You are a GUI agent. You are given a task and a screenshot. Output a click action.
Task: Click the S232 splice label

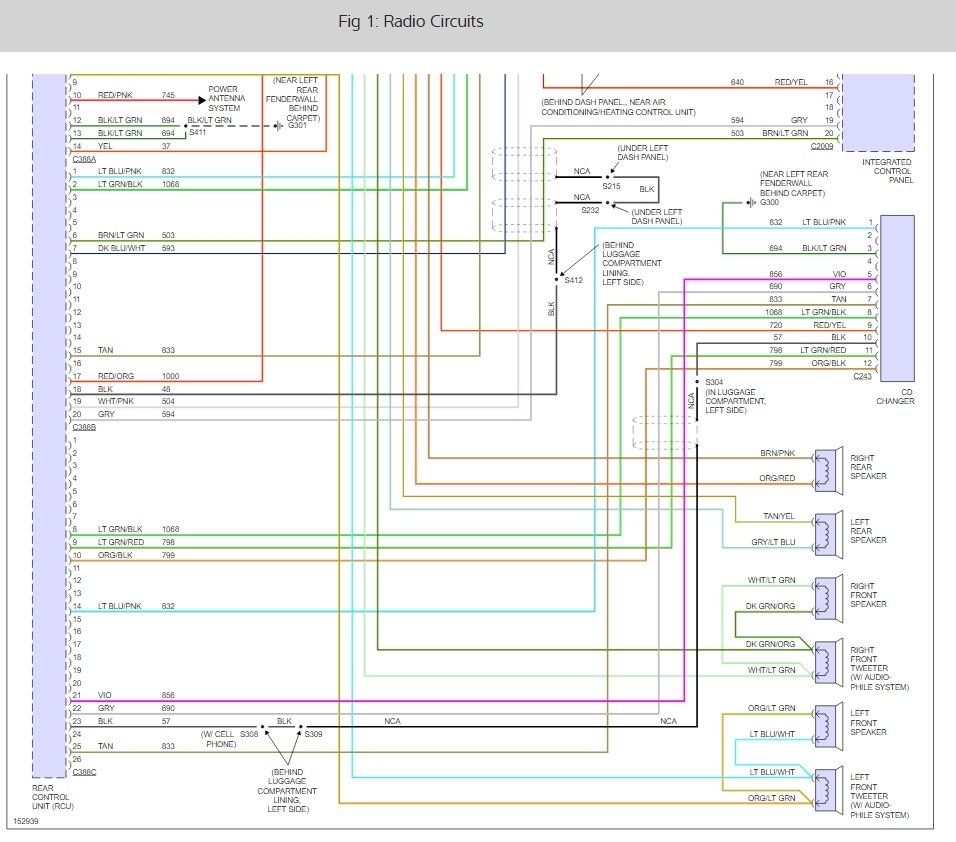pos(590,210)
